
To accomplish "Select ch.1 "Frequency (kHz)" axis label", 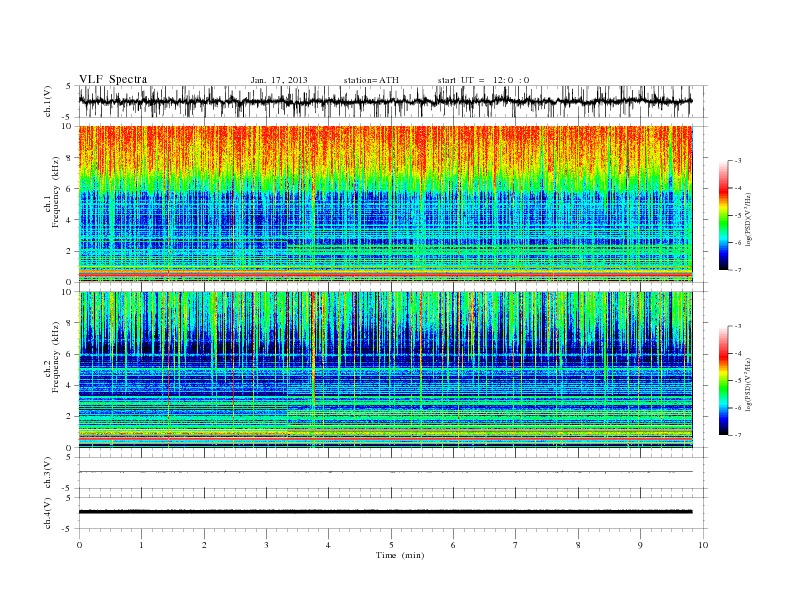I will 56,192.
